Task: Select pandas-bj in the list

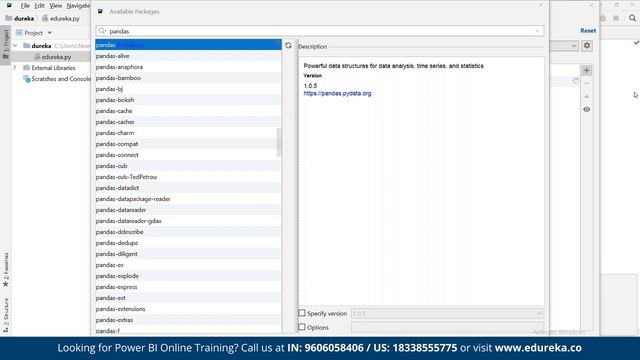Action: (x=188, y=89)
